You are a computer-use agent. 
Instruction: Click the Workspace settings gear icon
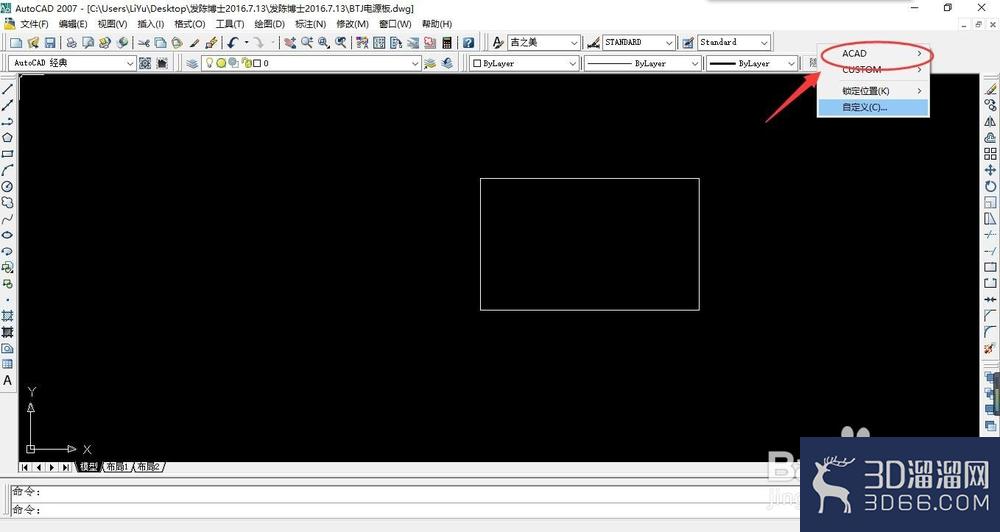(x=145, y=63)
